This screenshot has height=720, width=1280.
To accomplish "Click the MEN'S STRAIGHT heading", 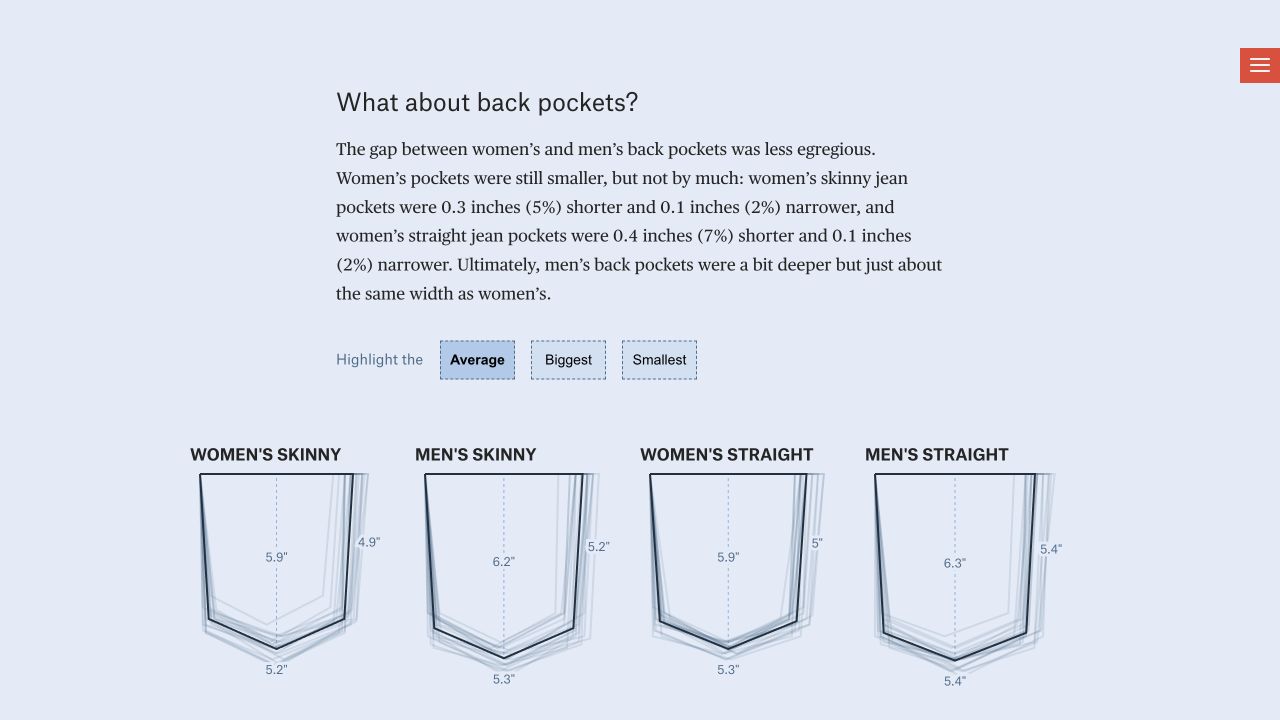I will click(937, 455).
